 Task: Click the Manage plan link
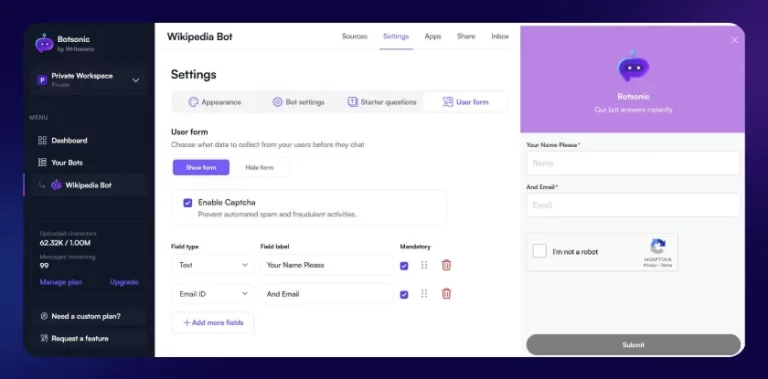(x=61, y=282)
